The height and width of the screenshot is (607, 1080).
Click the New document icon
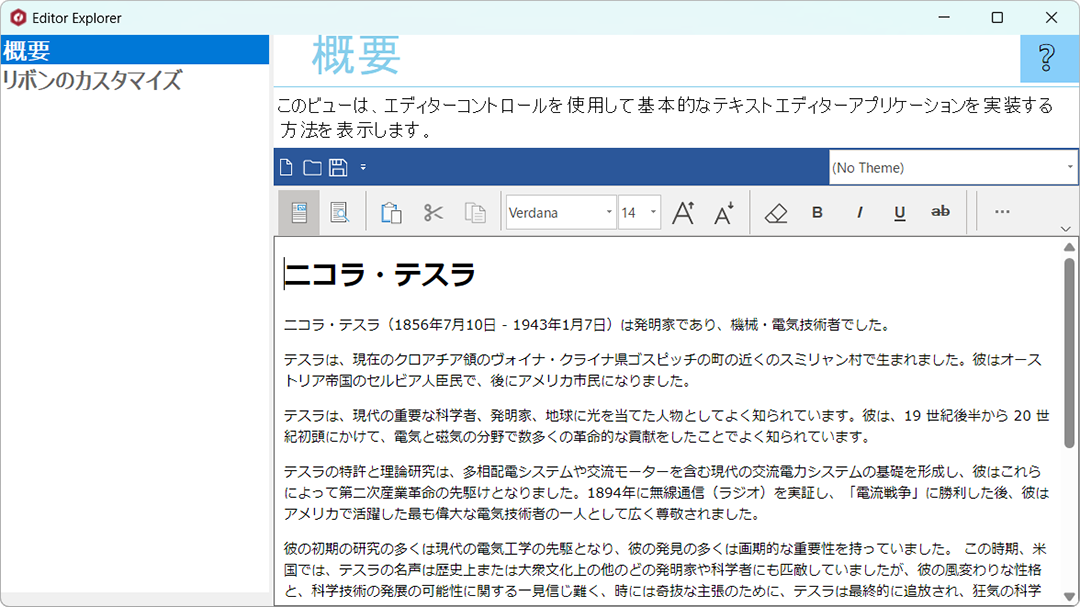click(x=287, y=167)
